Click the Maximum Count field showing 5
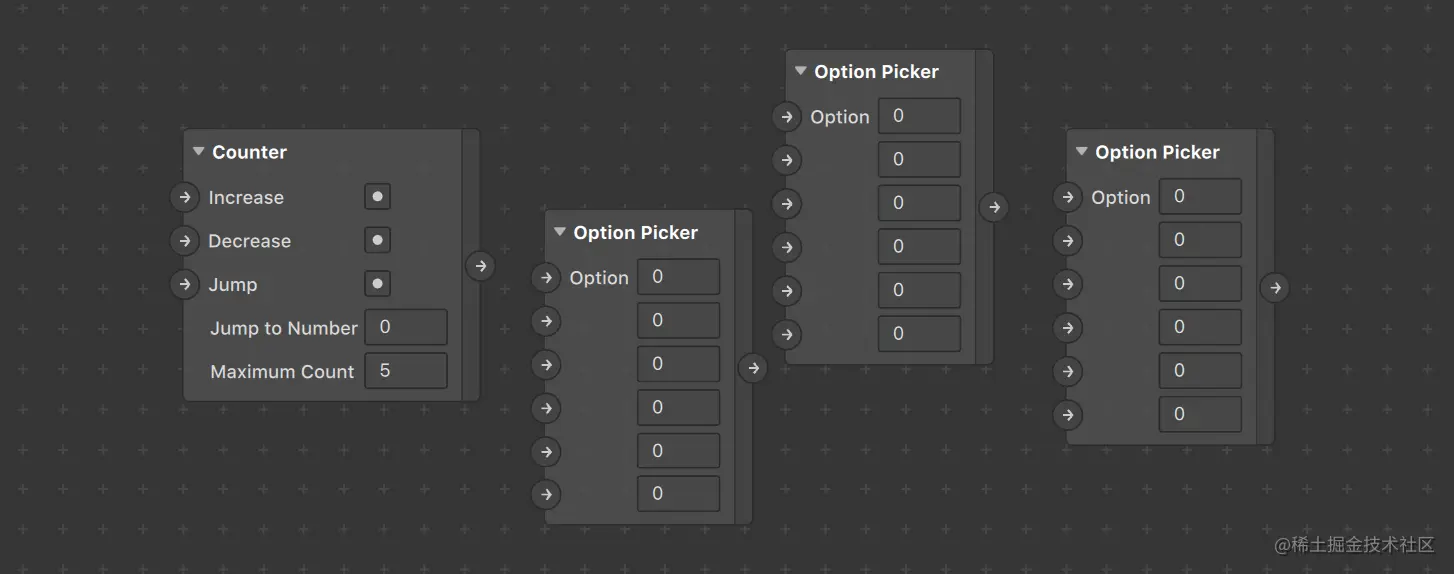The image size is (1454, 574). click(x=405, y=371)
